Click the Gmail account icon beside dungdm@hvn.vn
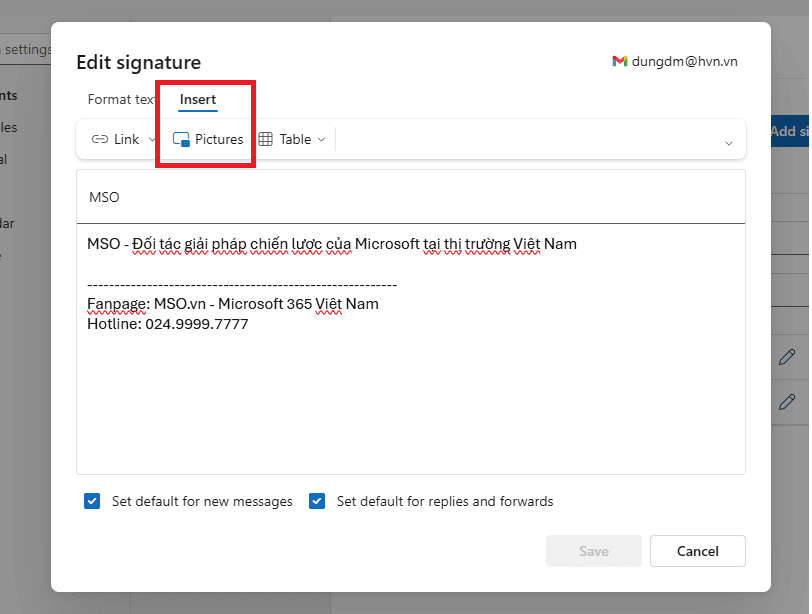 coord(619,61)
